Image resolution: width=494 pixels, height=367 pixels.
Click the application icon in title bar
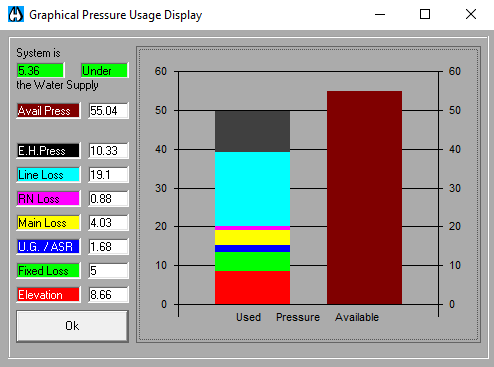16,15
